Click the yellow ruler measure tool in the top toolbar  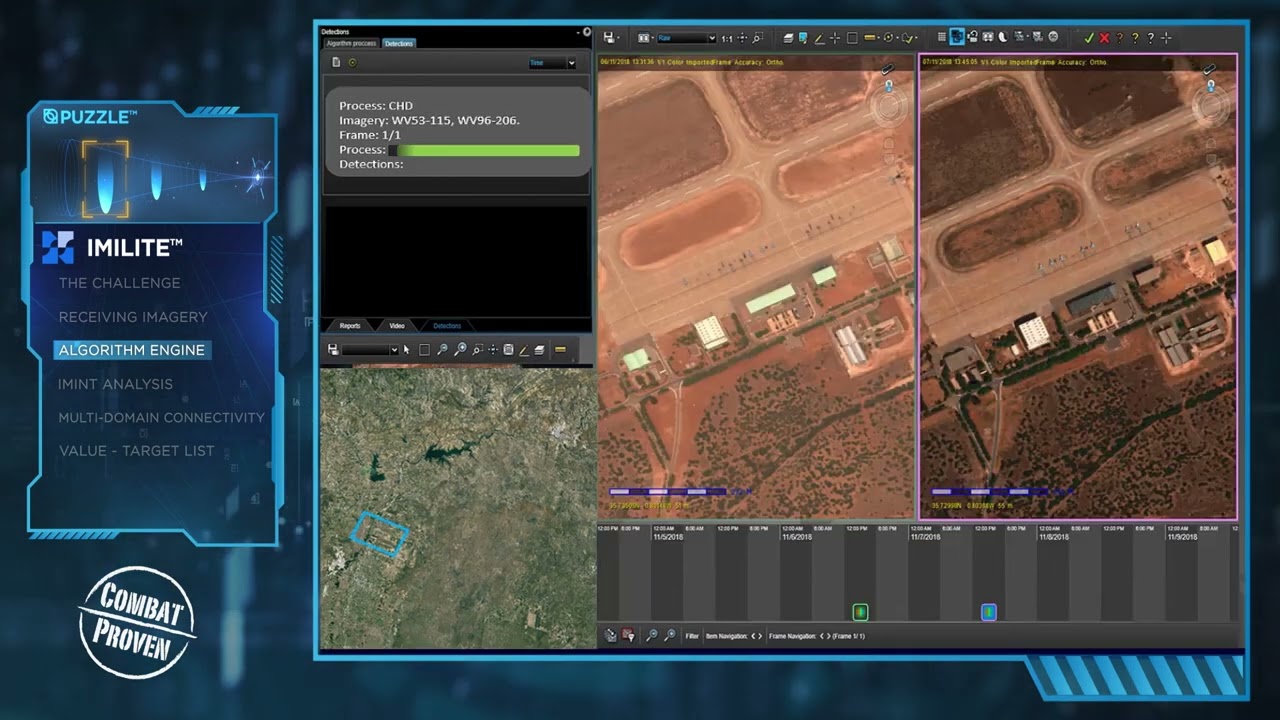870,38
